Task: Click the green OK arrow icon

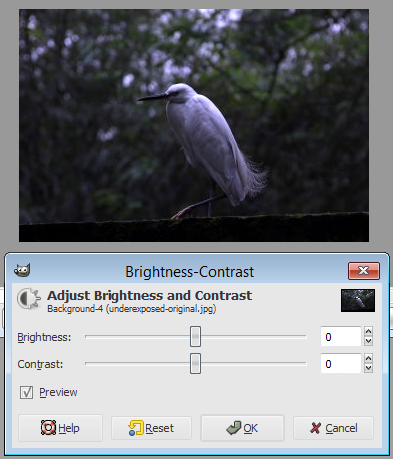Action: coord(233,428)
